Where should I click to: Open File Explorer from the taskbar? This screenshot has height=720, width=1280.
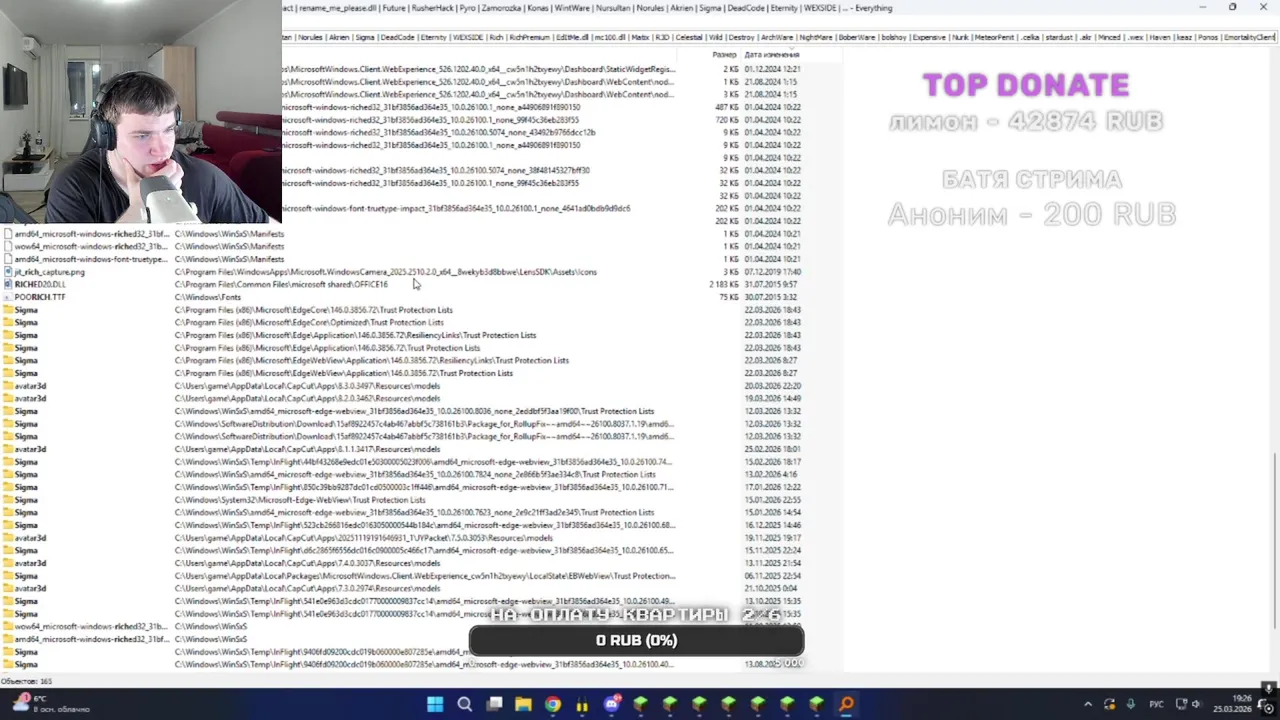pos(523,704)
